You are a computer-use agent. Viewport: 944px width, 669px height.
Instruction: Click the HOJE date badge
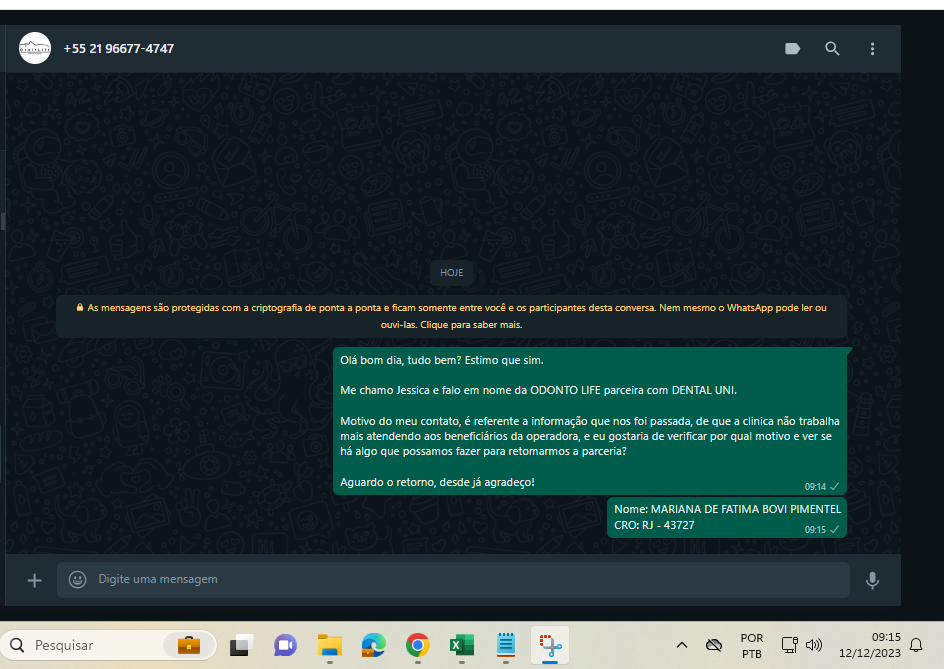click(452, 273)
